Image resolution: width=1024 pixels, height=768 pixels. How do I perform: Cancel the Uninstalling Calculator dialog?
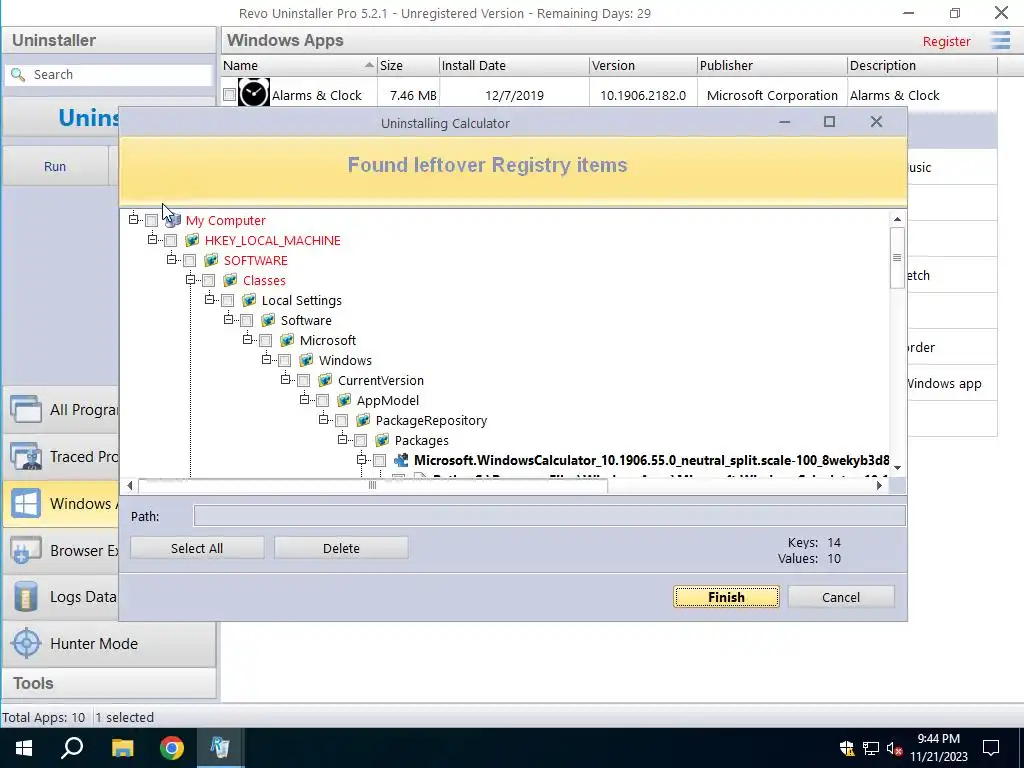tap(840, 597)
